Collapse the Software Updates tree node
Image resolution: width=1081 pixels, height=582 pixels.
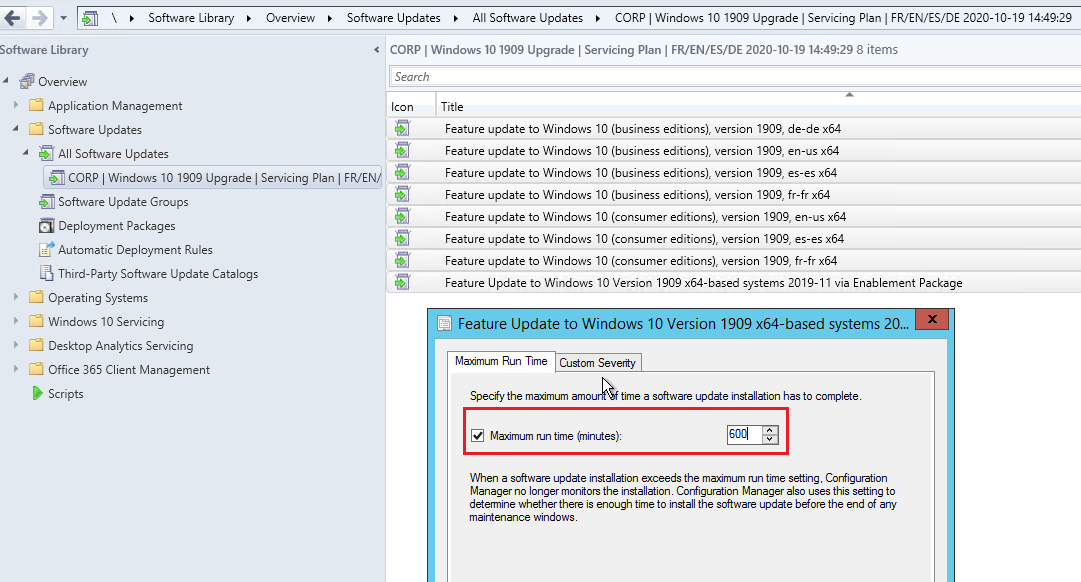coord(16,129)
